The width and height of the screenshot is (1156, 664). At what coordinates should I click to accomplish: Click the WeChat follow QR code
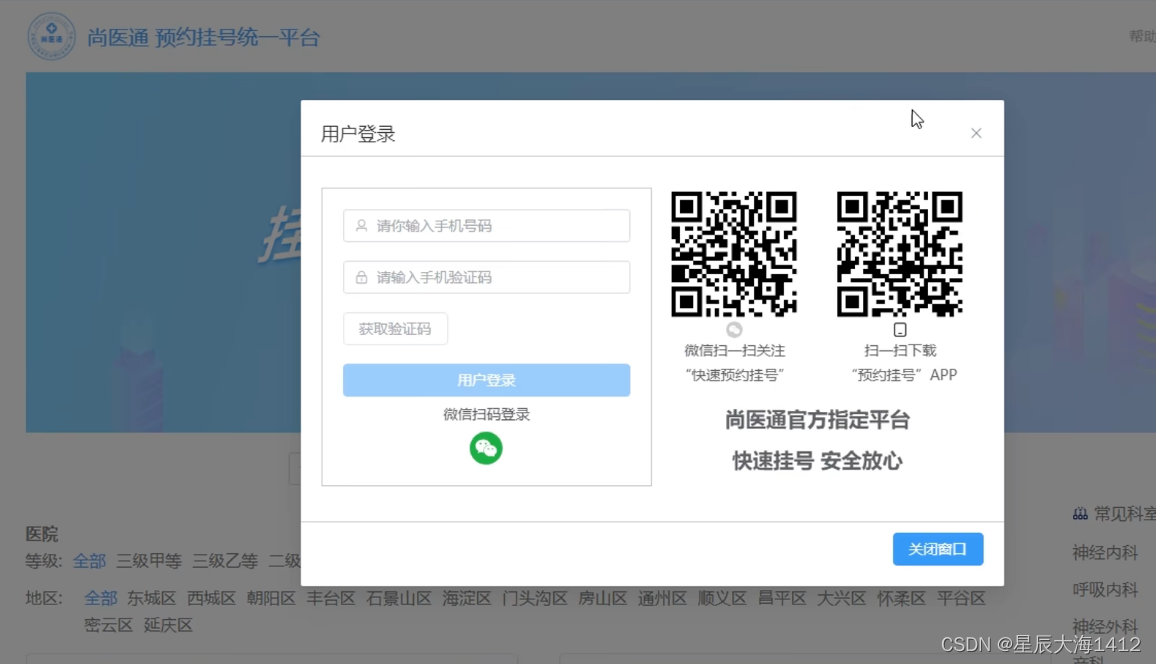pyautogui.click(x=734, y=254)
